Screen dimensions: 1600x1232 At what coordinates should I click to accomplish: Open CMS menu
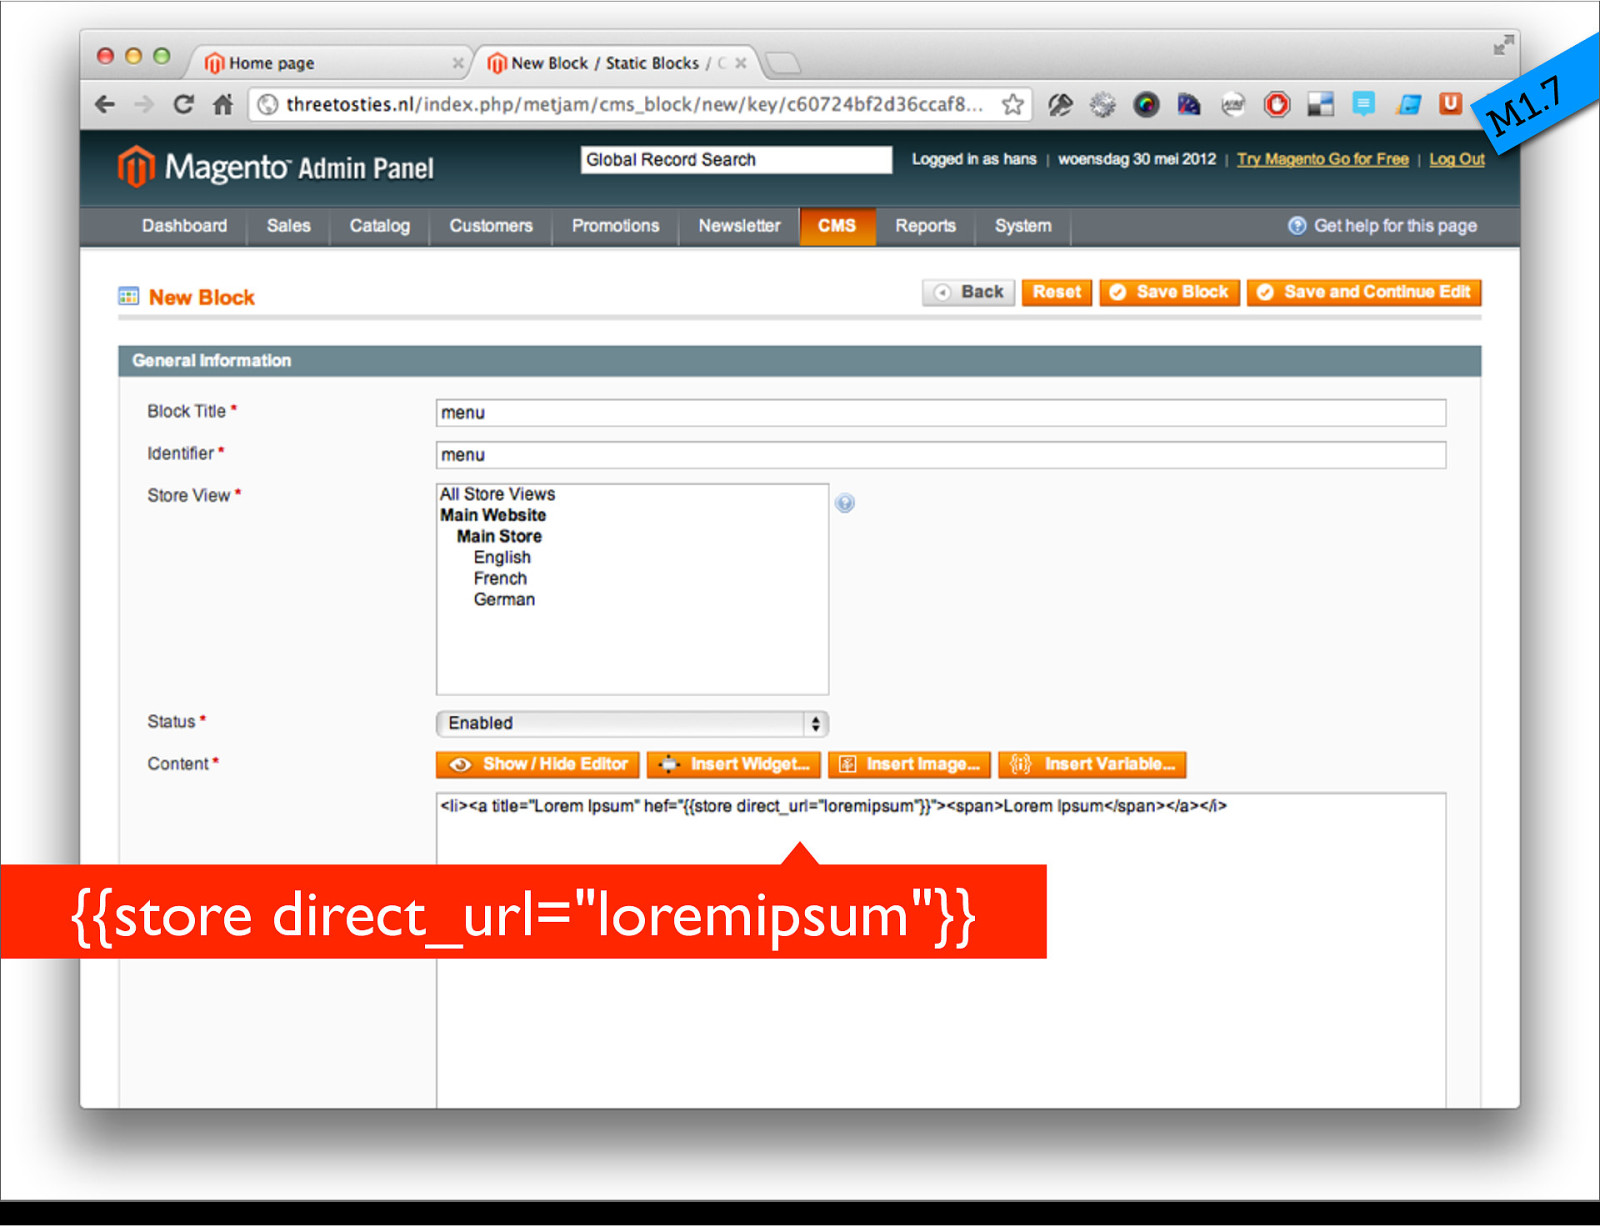[x=837, y=226]
